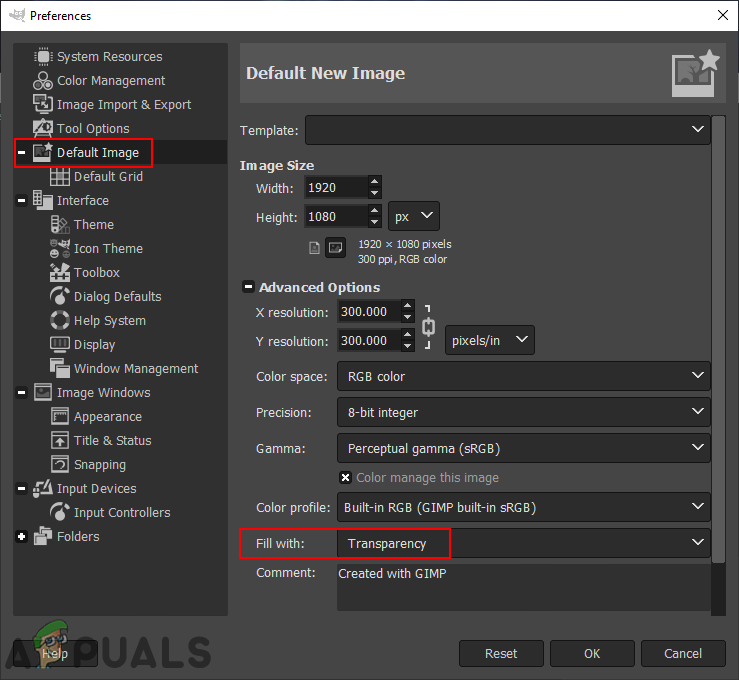This screenshot has height=680, width=739.
Task: Select Snapping in the tree
Action: point(100,465)
